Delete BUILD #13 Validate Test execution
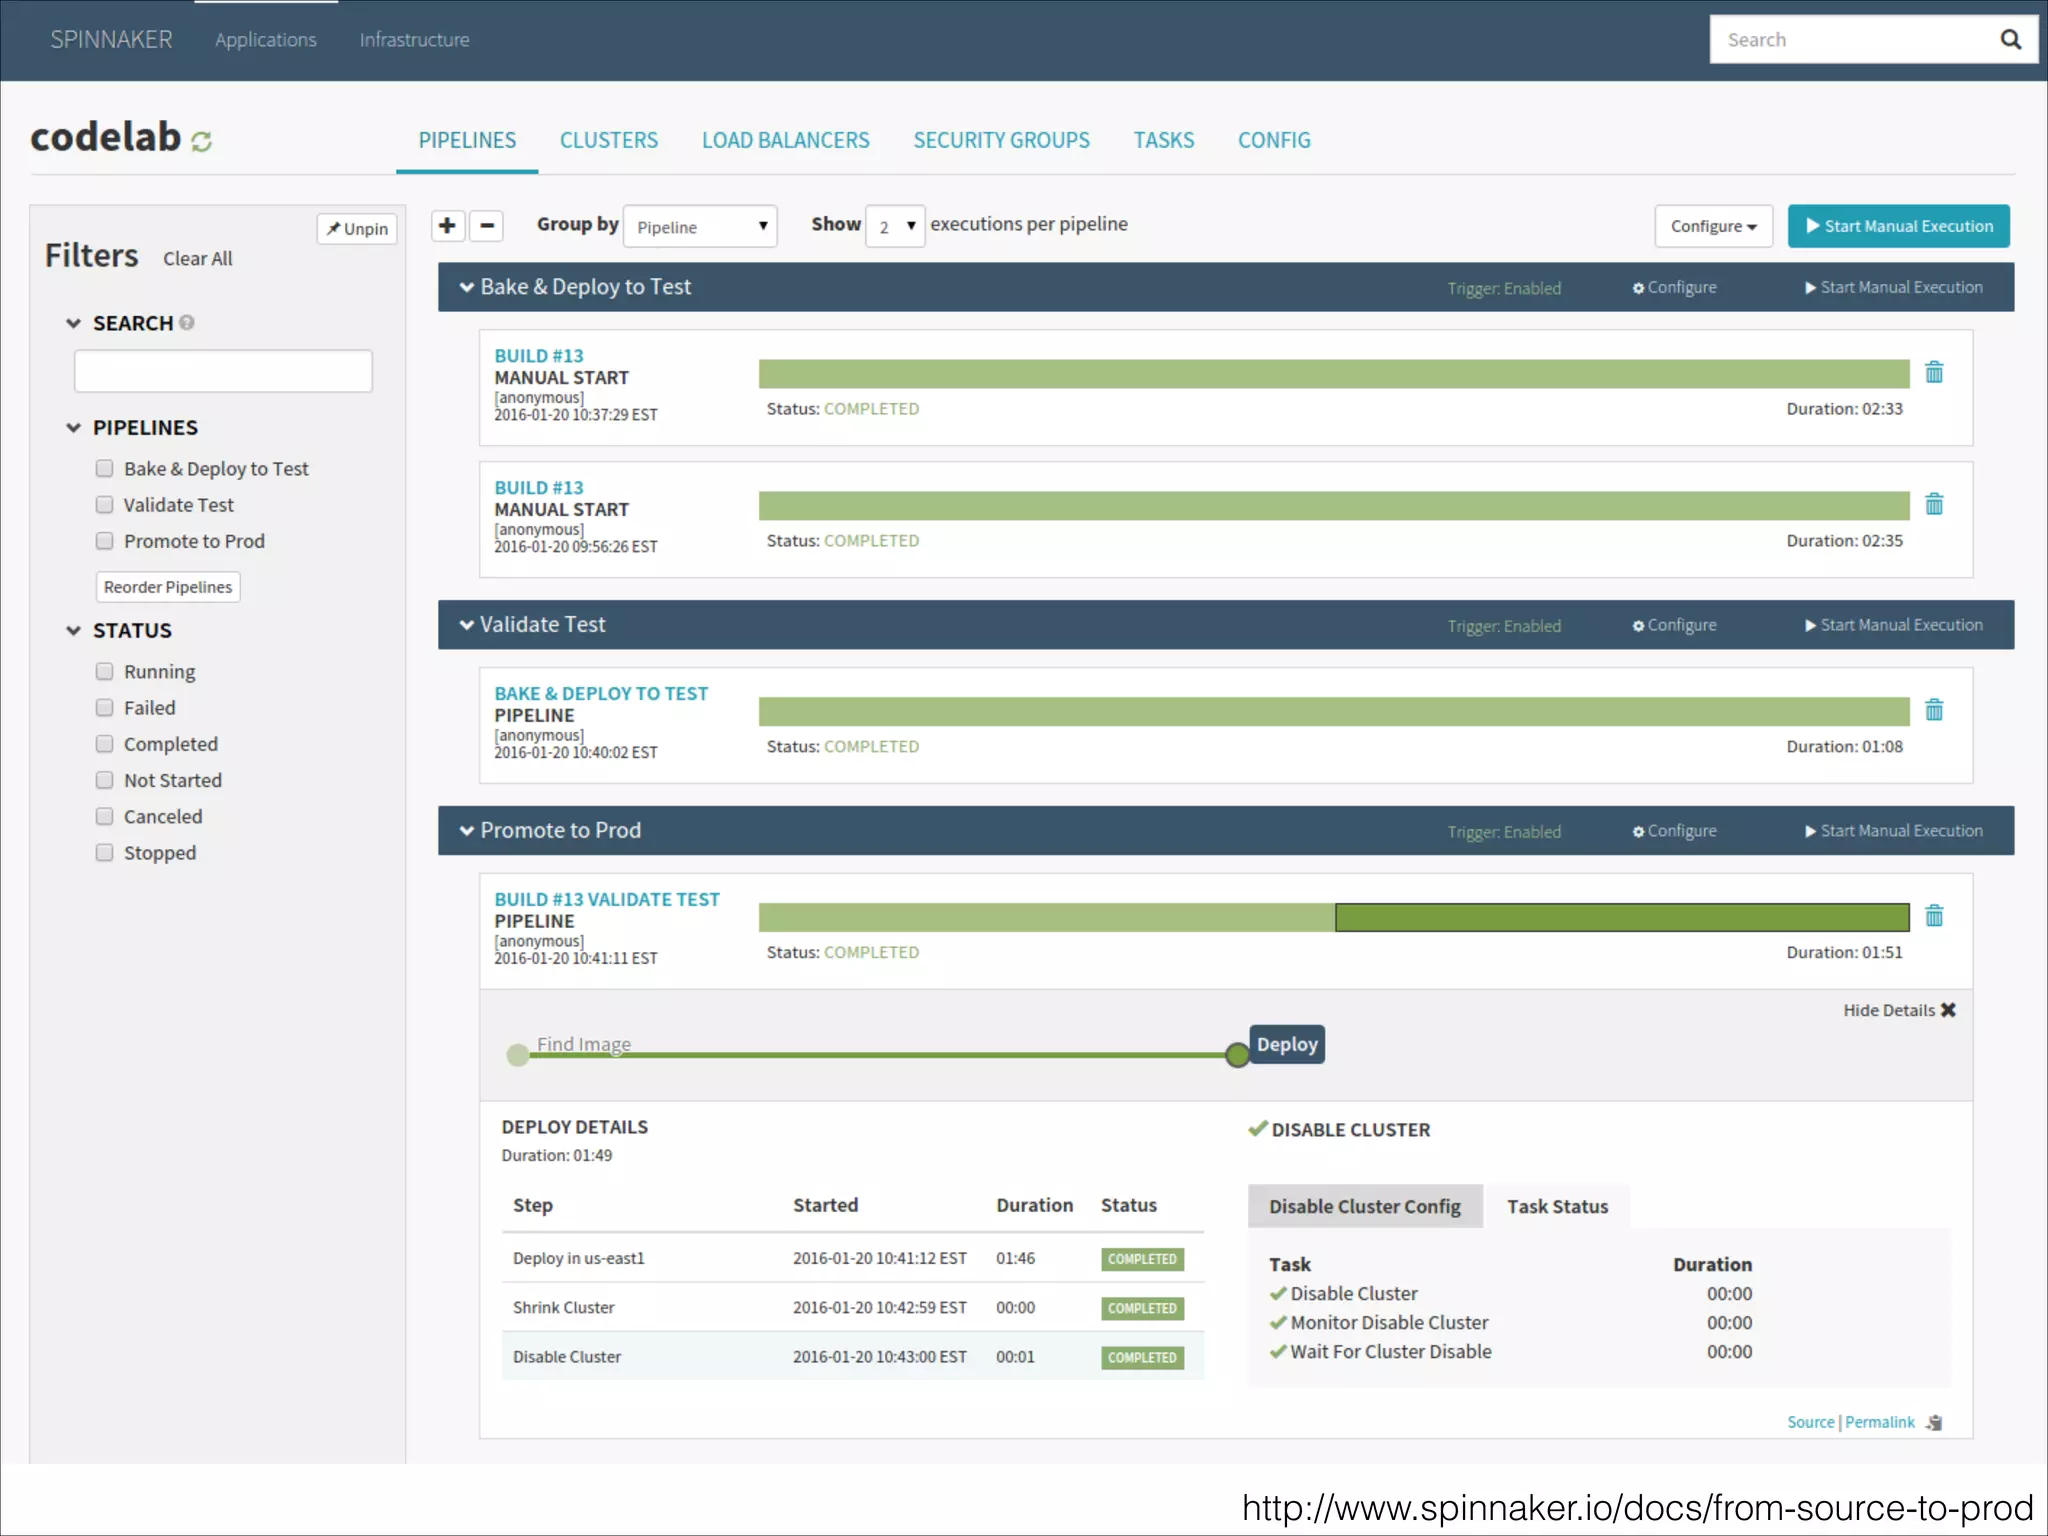Viewport: 2048px width, 1536px height. [1934, 916]
